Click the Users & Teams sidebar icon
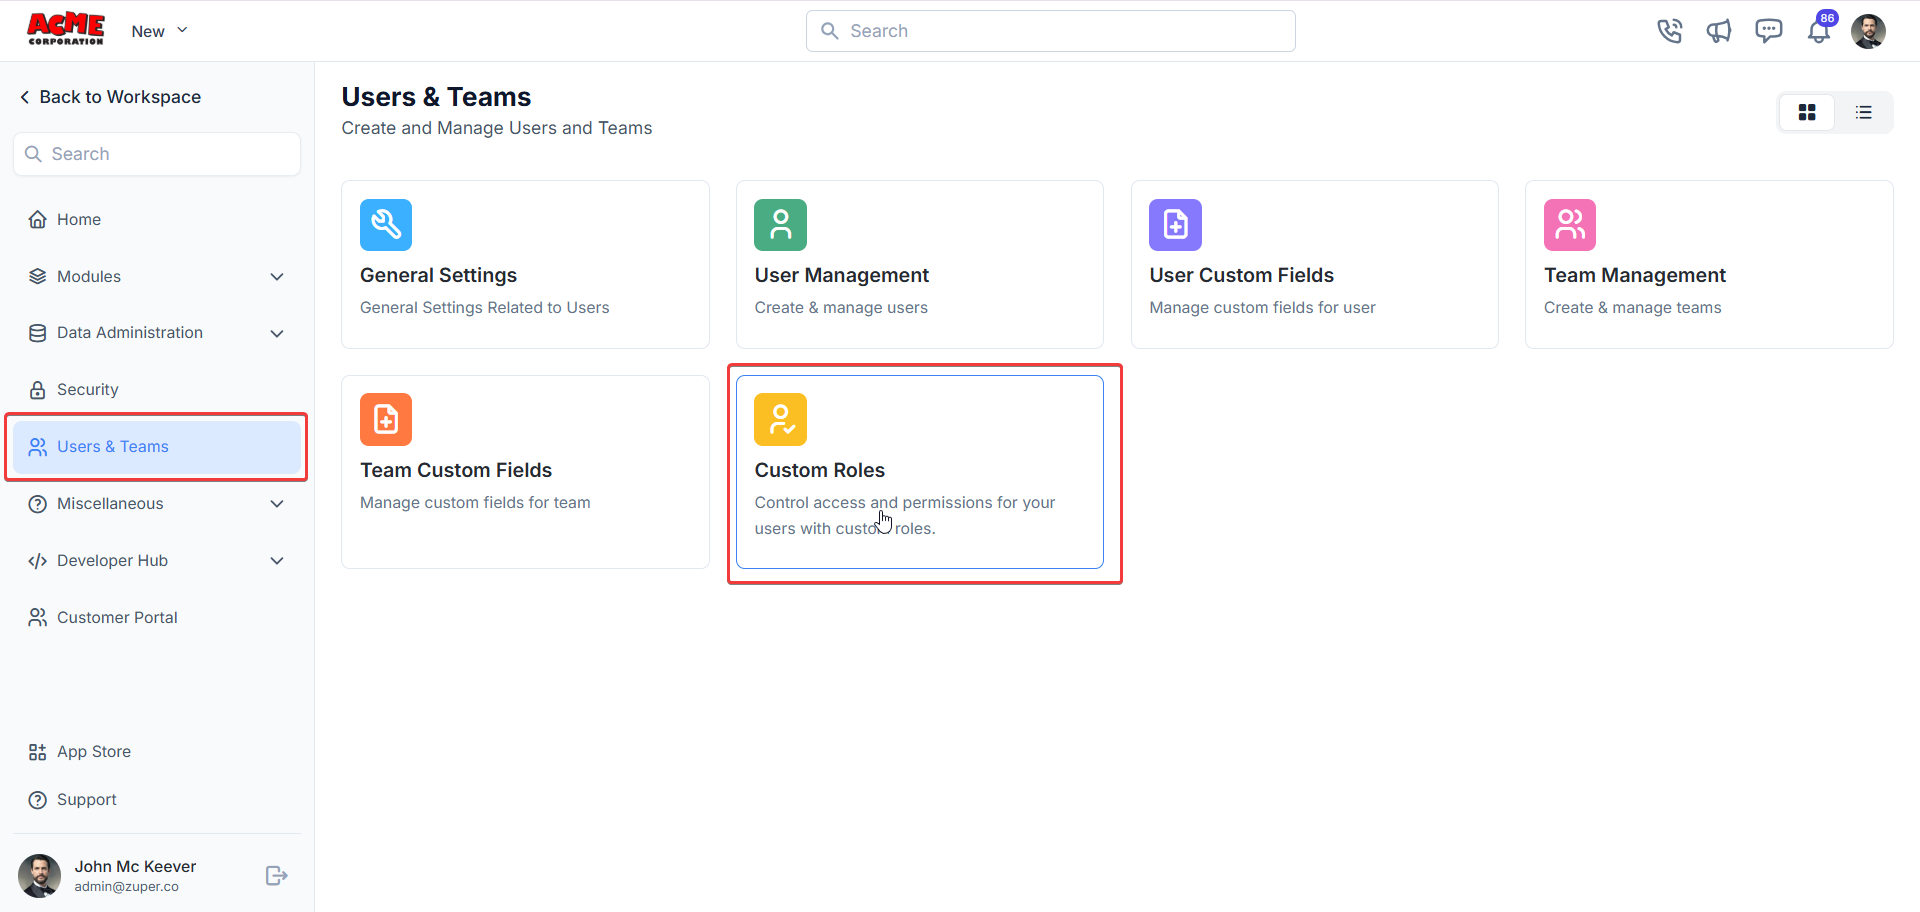This screenshot has height=912, width=1920. (38, 447)
